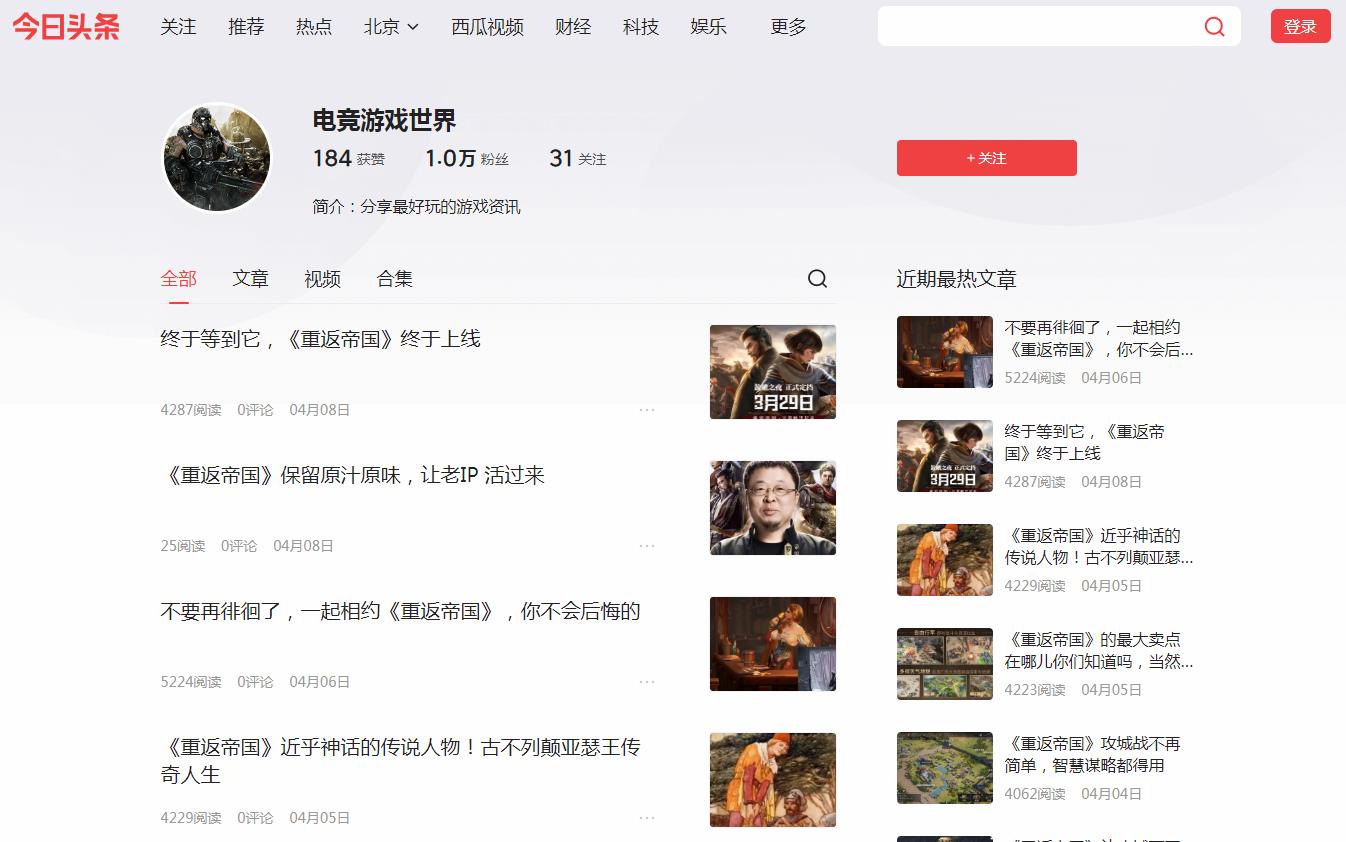1346x842 pixels.
Task: Expand the 北京 city dropdown
Action: [391, 27]
